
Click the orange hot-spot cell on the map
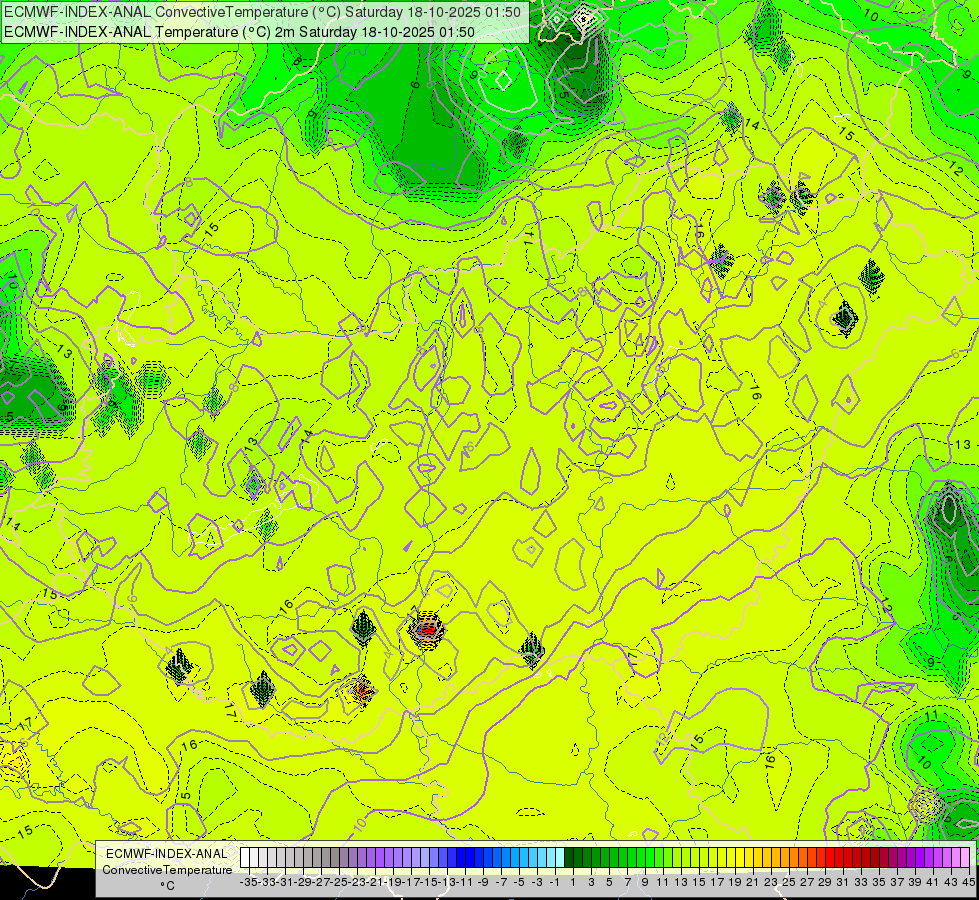point(360,691)
